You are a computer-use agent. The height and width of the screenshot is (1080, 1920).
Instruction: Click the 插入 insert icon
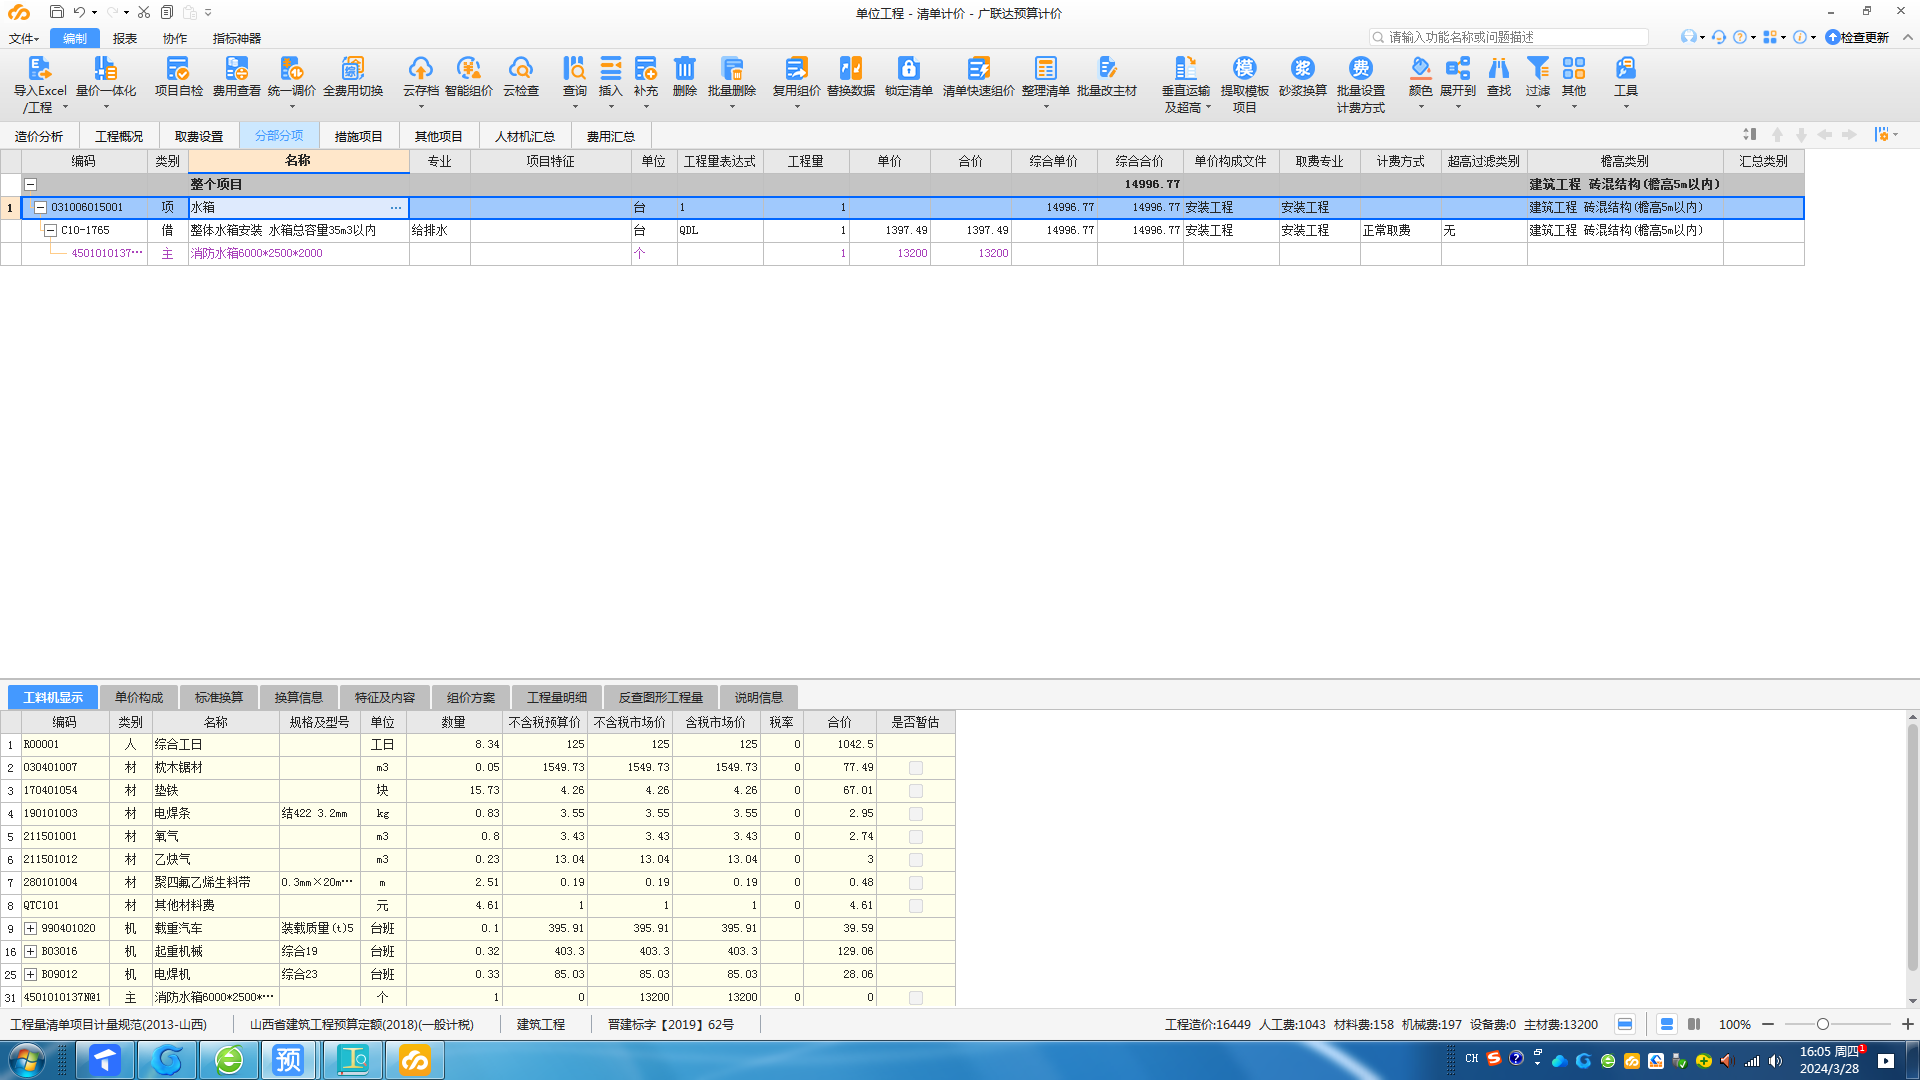pos(610,69)
